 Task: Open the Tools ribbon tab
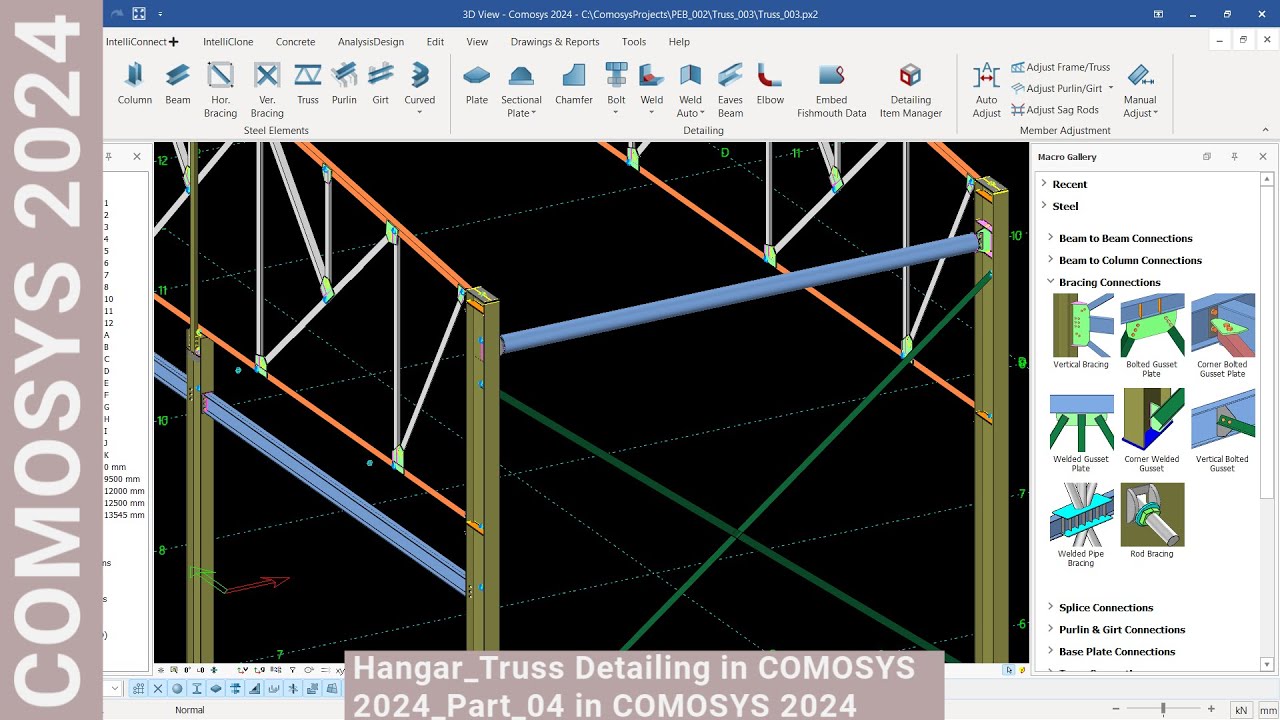[x=634, y=42]
